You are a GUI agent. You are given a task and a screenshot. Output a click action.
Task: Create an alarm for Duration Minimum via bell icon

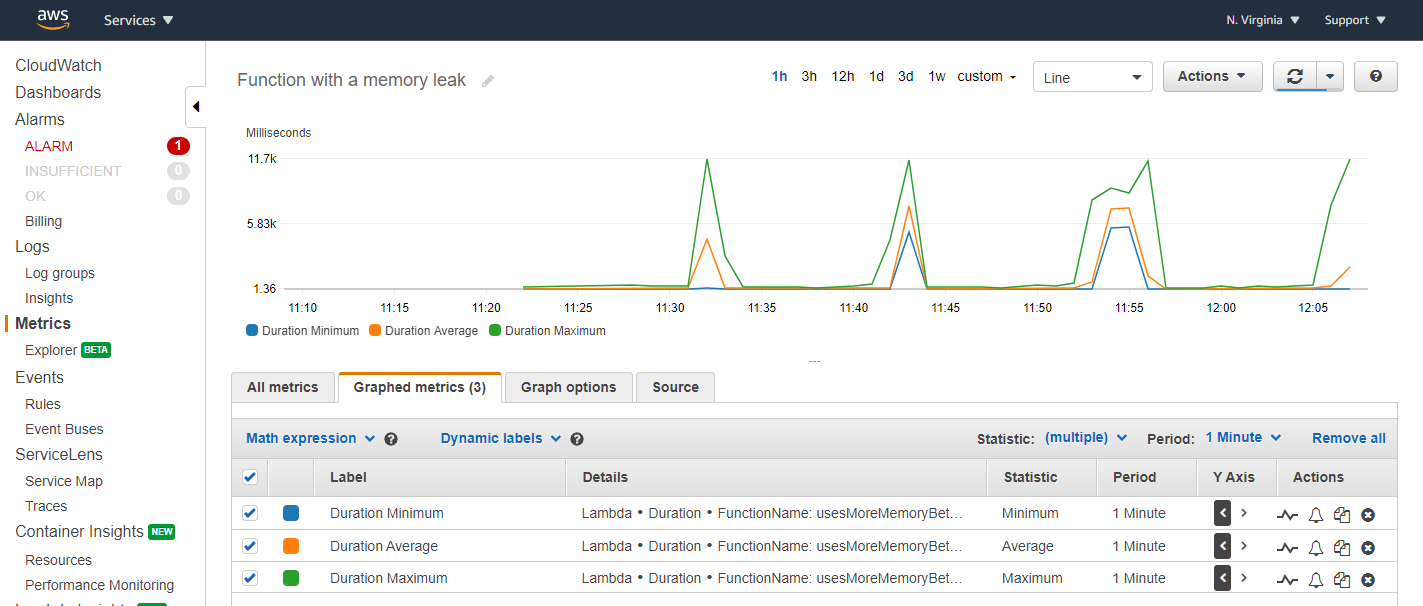point(1315,514)
